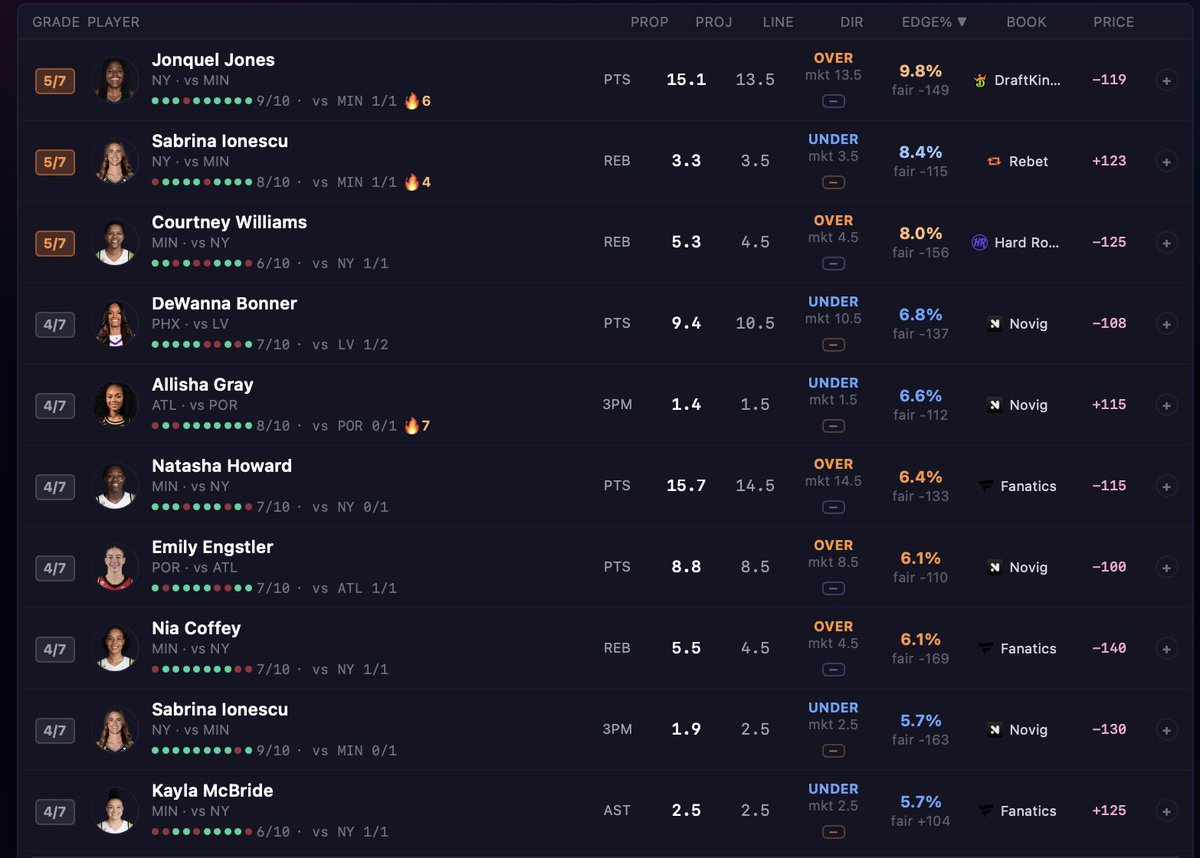Sort table by LINE column header
Image resolution: width=1200 pixels, height=858 pixels.
click(x=778, y=22)
